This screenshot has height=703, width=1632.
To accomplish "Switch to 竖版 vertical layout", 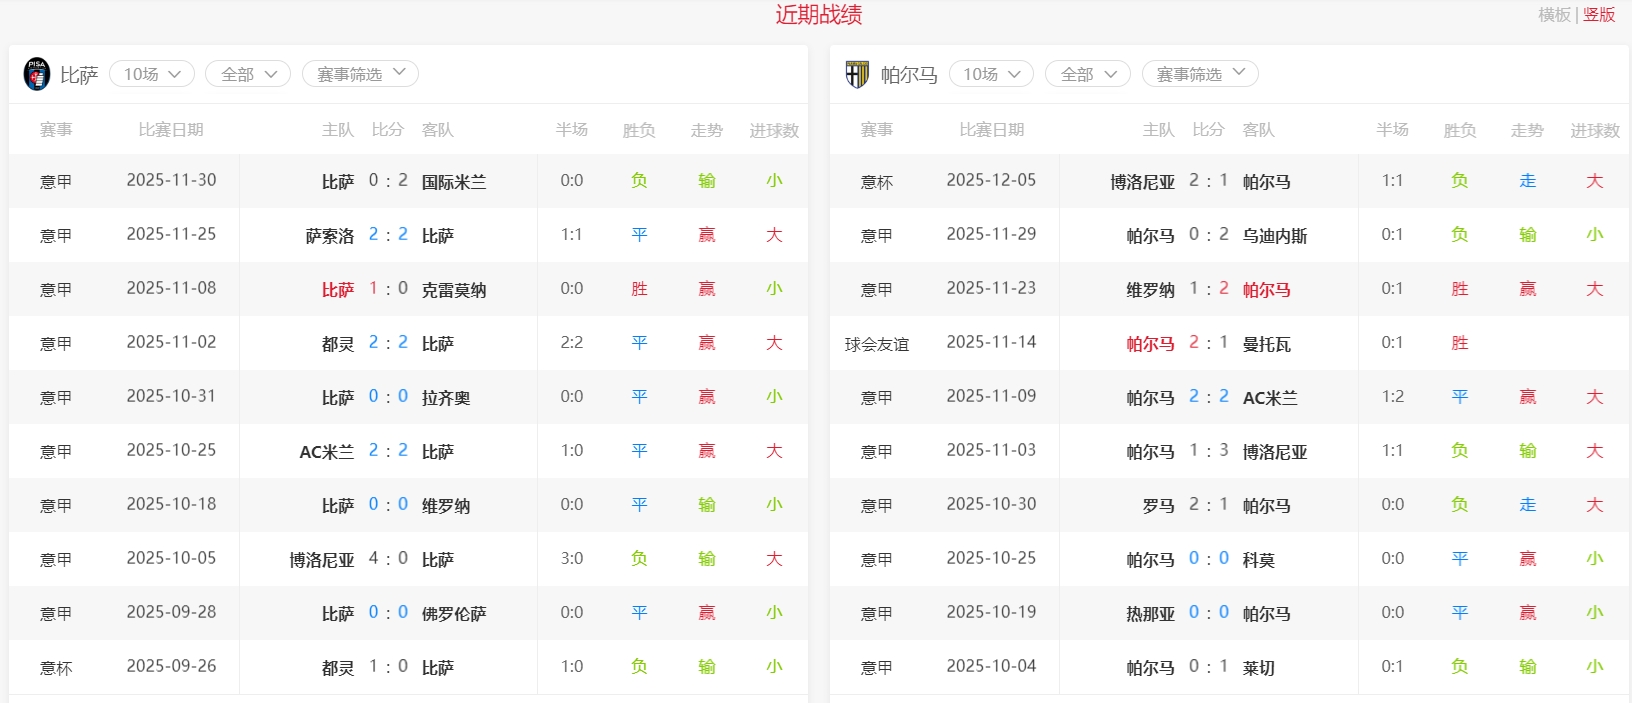I will click(x=1599, y=15).
